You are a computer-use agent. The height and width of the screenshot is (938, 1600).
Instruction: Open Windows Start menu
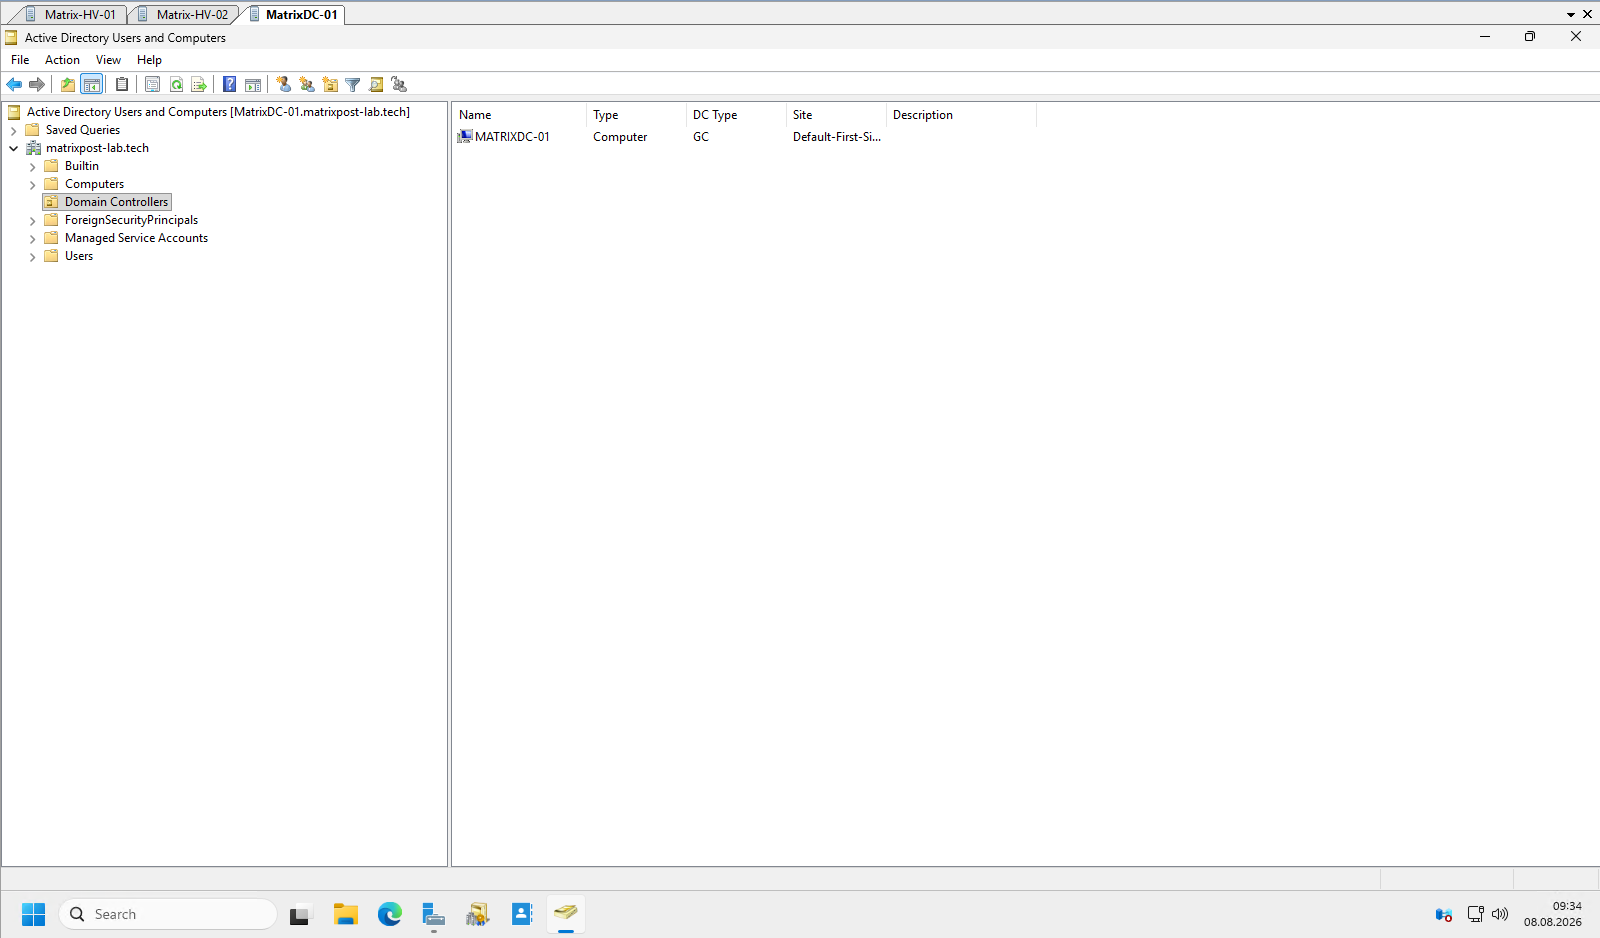(33, 914)
